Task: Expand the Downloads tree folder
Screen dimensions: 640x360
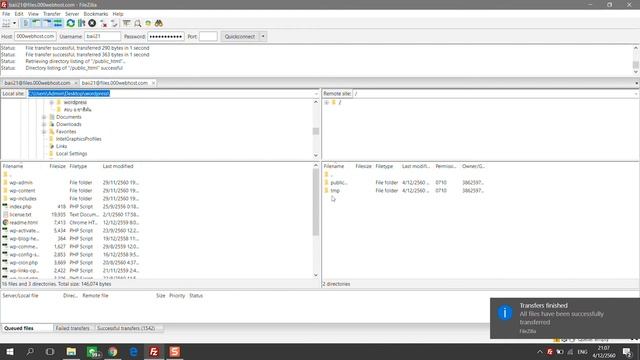Action: pos(44,124)
